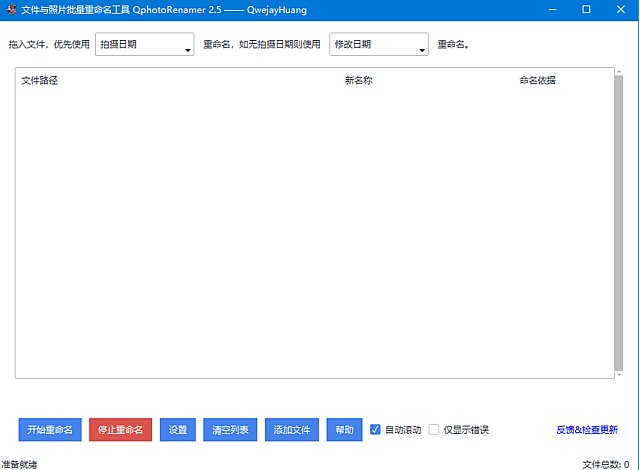640x470 pixels.
Task: Open the 帮助 help button
Action: click(344, 430)
